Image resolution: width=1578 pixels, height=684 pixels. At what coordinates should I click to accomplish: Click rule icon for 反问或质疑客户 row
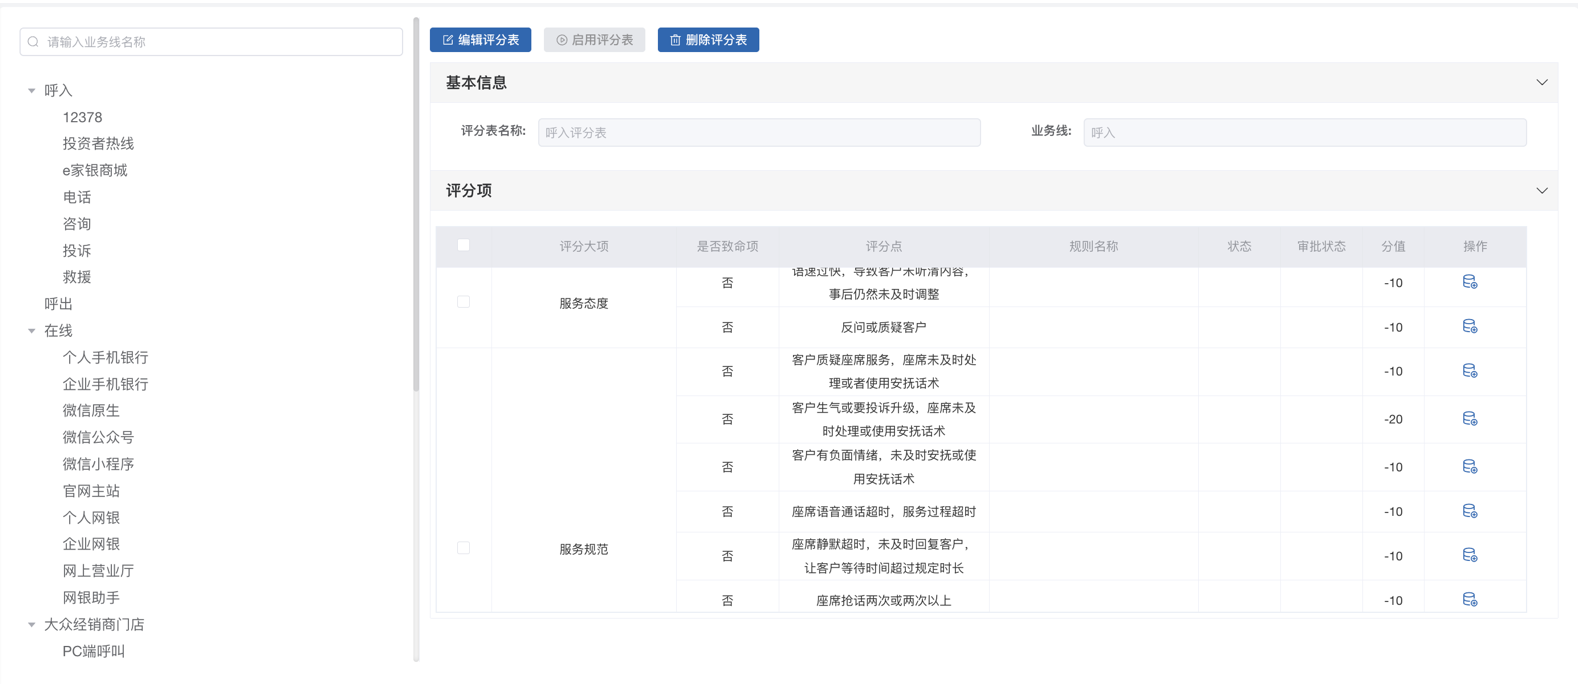coord(1469,327)
